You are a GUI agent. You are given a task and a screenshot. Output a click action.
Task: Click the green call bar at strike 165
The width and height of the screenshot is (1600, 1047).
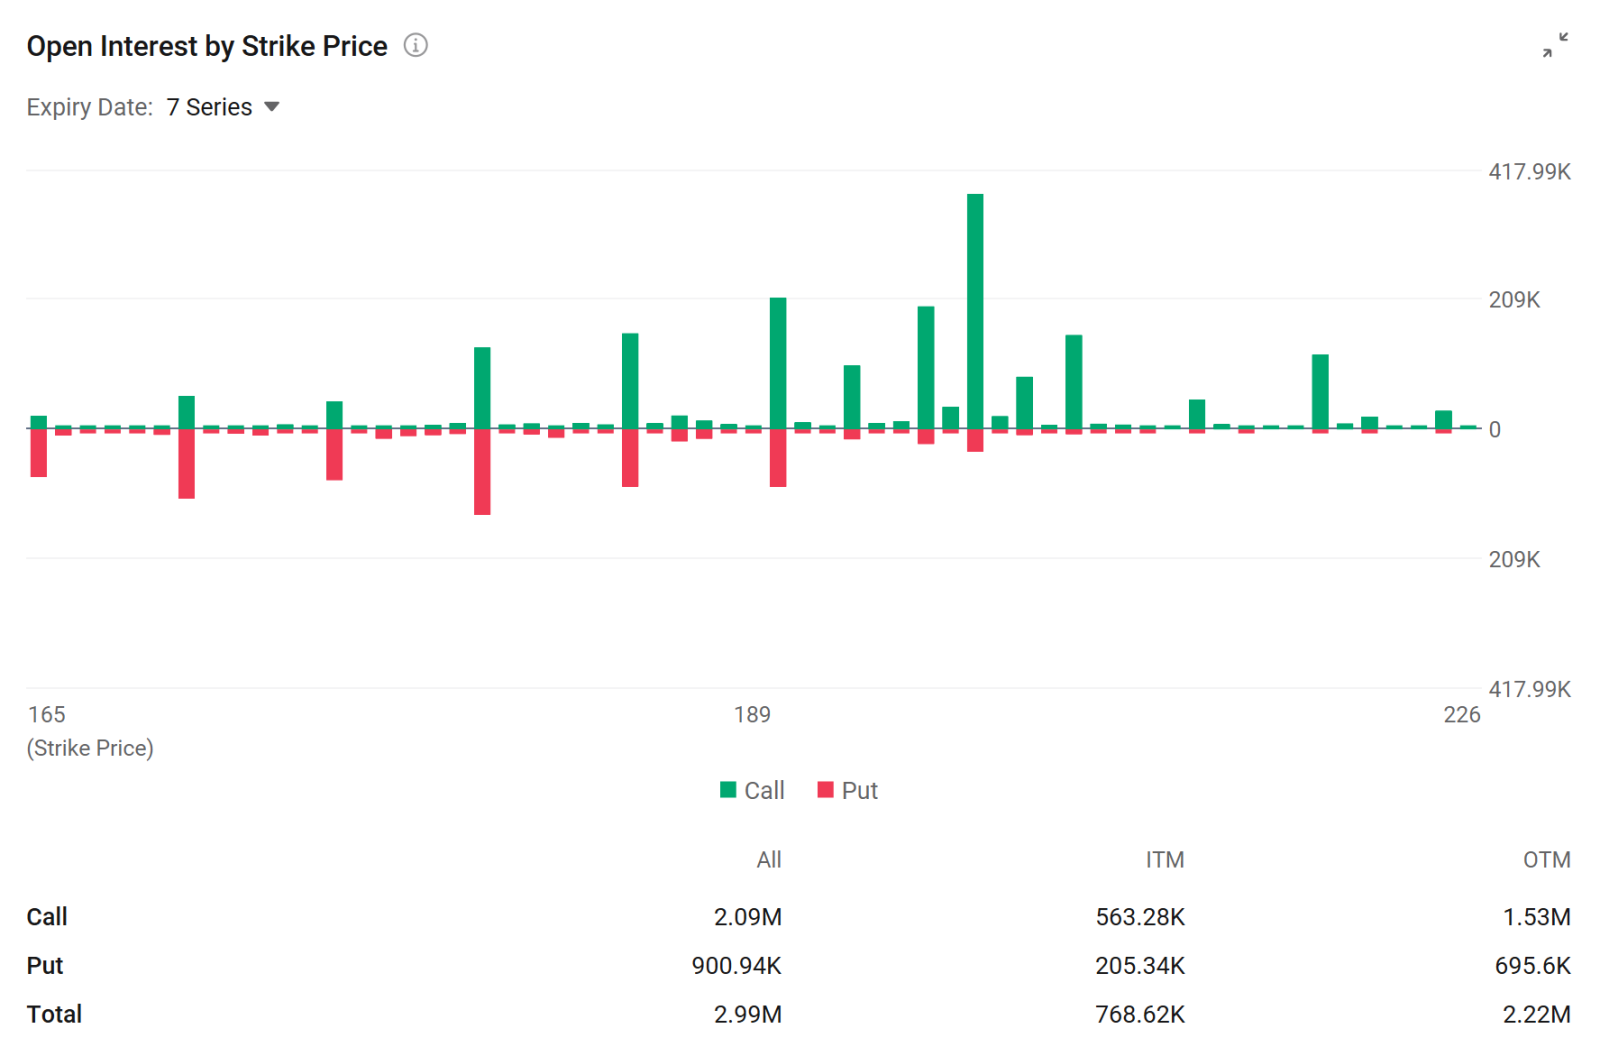pos(39,422)
